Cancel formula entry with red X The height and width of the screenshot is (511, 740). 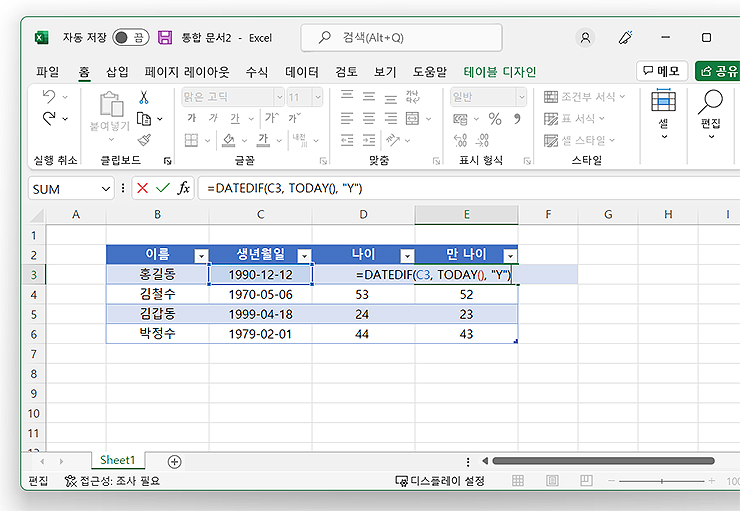(x=142, y=188)
